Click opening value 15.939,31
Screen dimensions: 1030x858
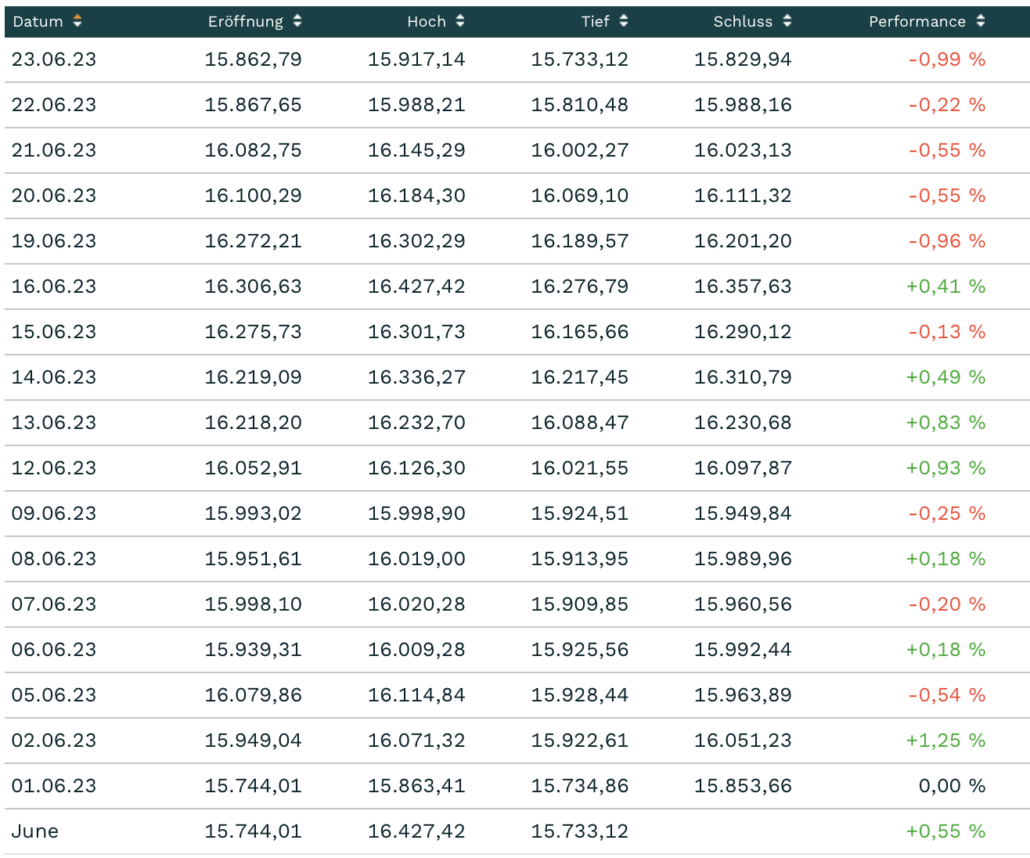(x=253, y=649)
